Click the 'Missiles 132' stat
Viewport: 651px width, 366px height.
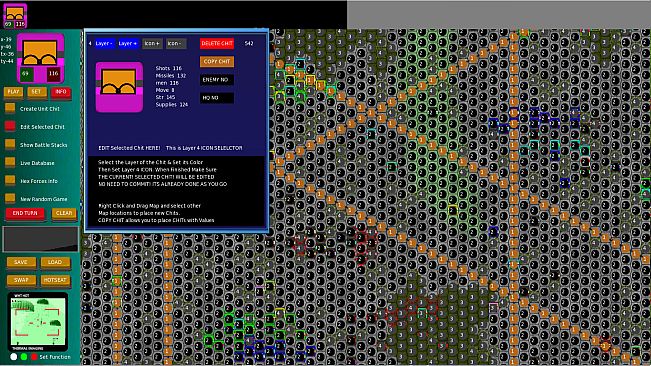(171, 76)
